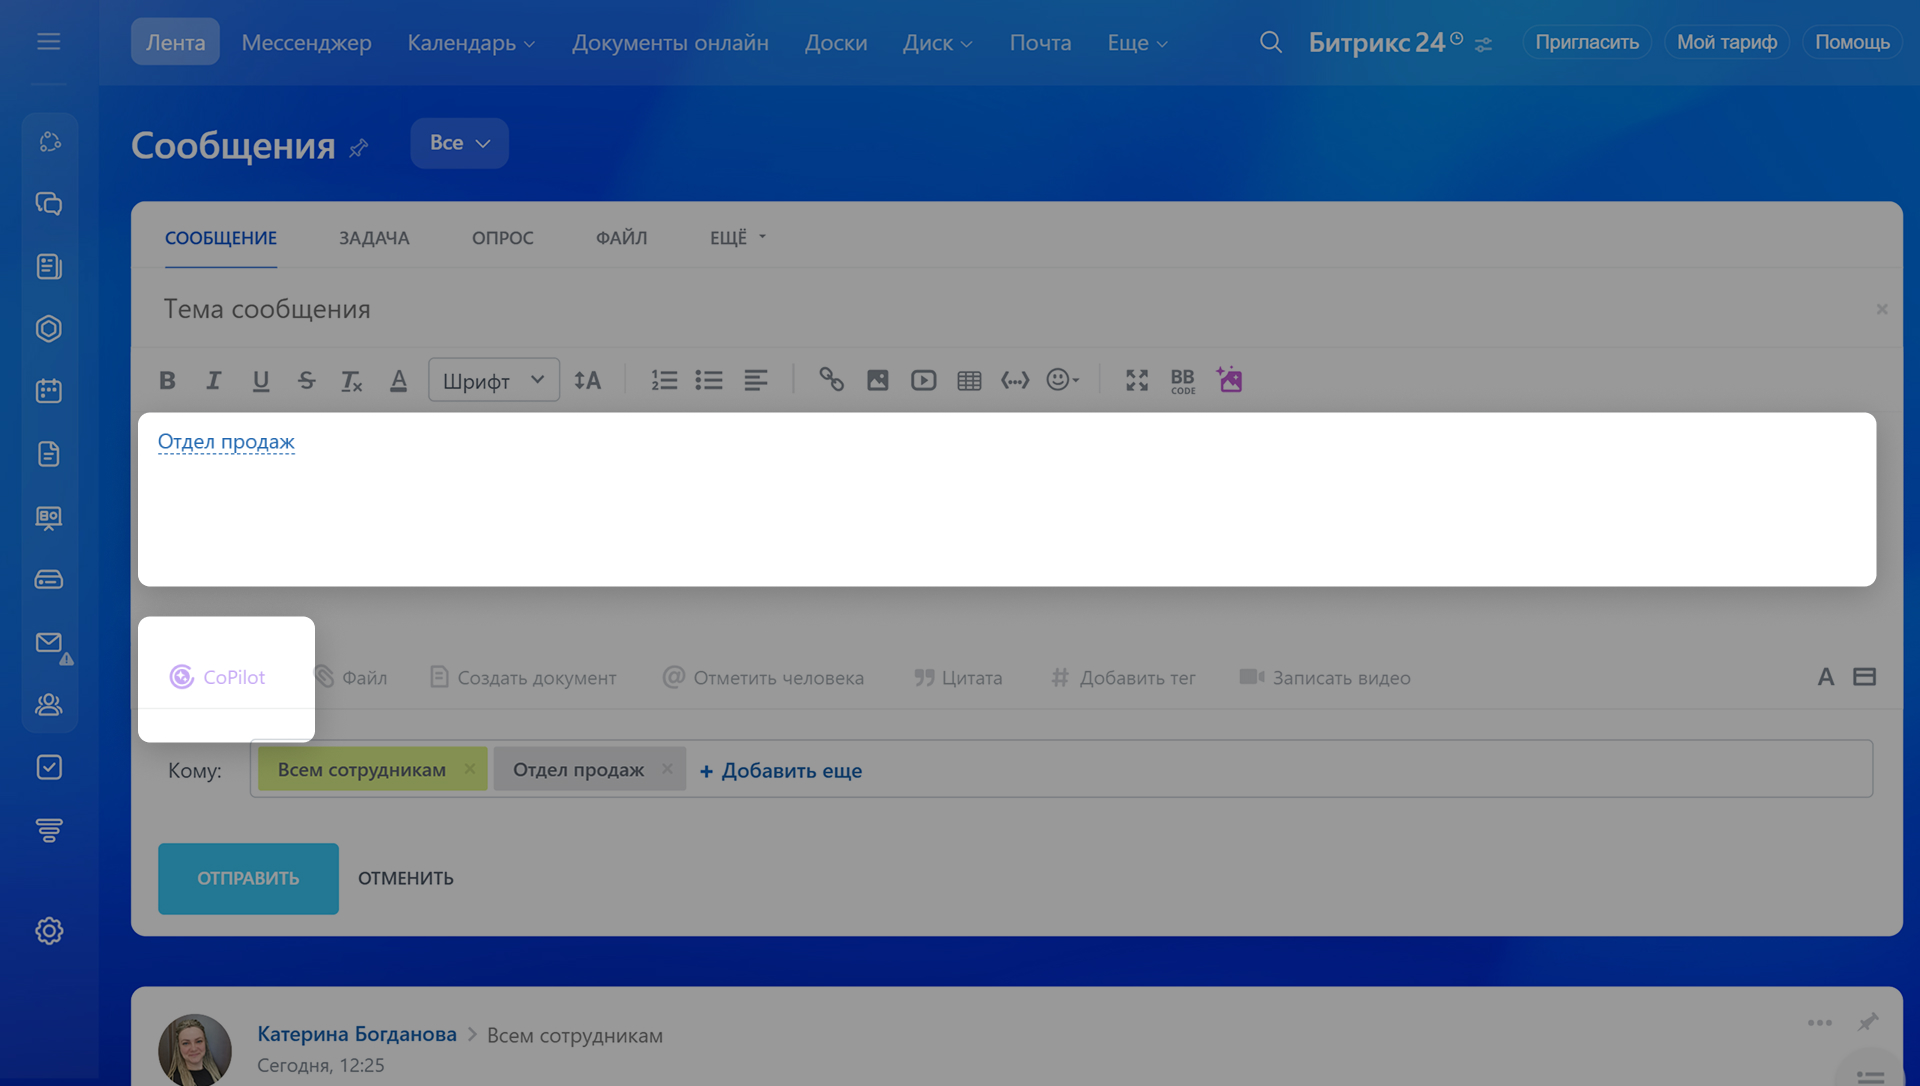Click the Тема сообщения input field

pos(1000,309)
